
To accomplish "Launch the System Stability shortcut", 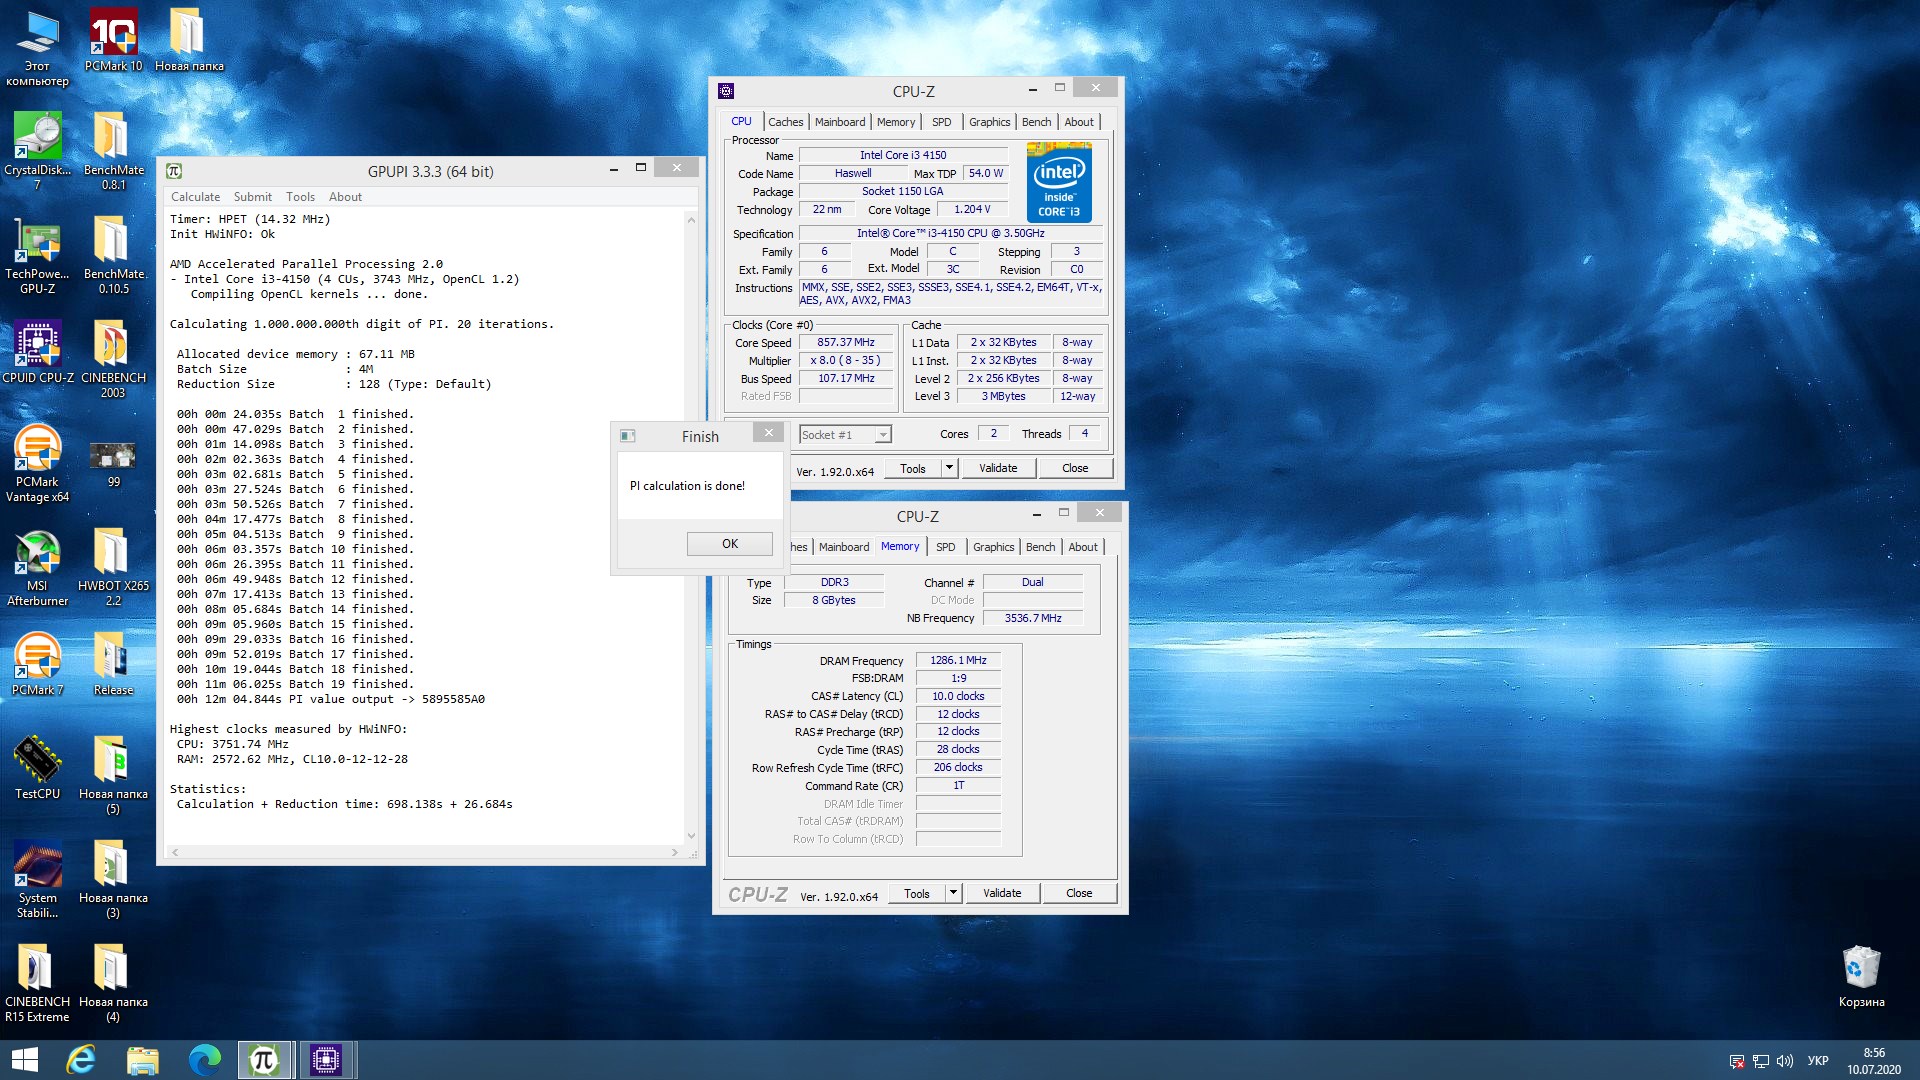I will coord(37,878).
